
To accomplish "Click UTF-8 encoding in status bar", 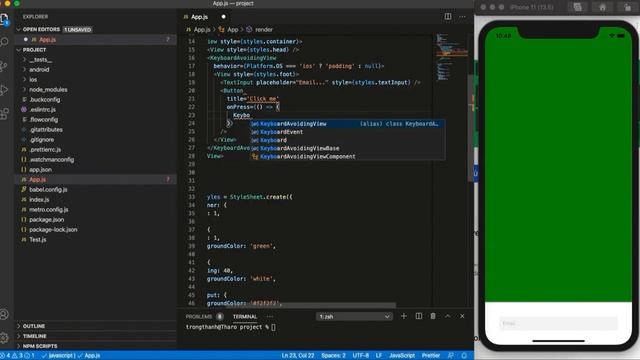I will pos(360,356).
